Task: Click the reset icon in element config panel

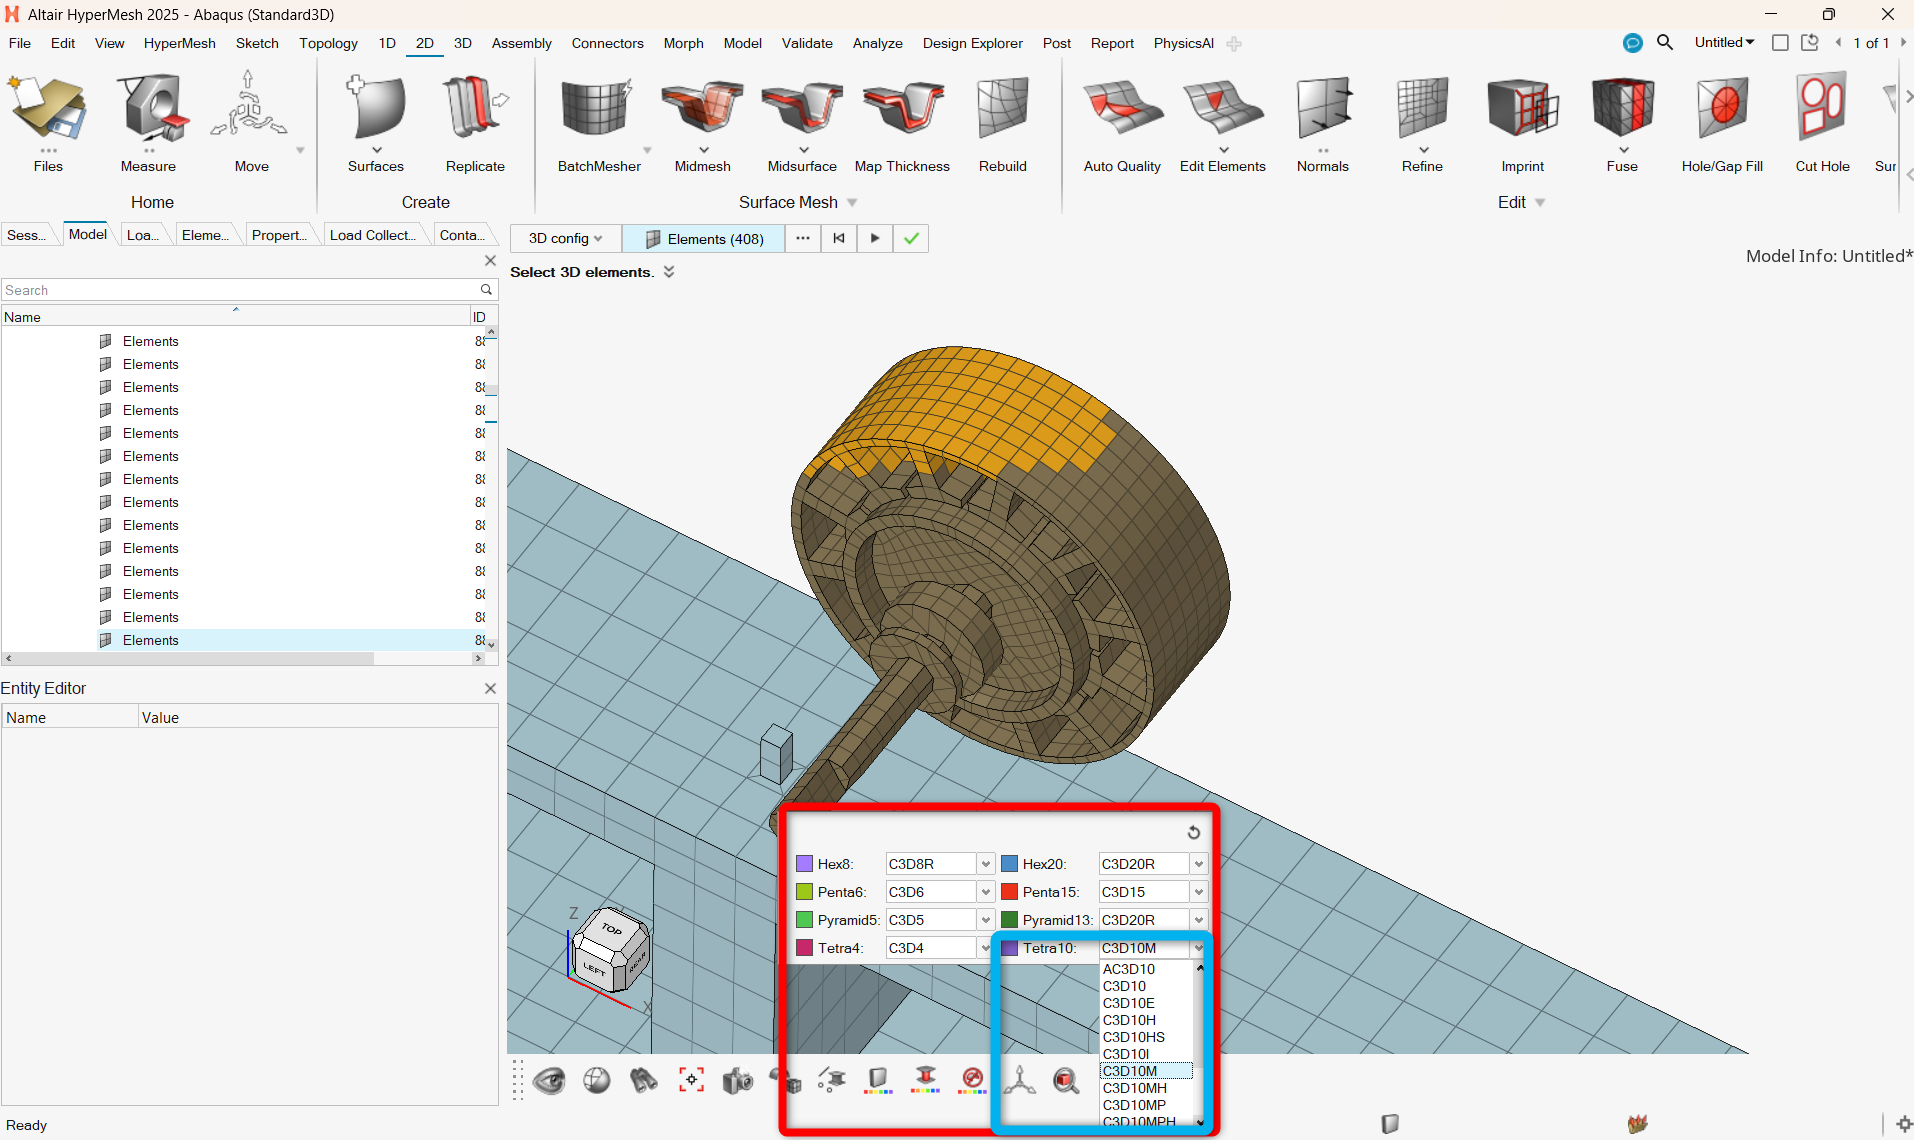Action: click(1193, 833)
